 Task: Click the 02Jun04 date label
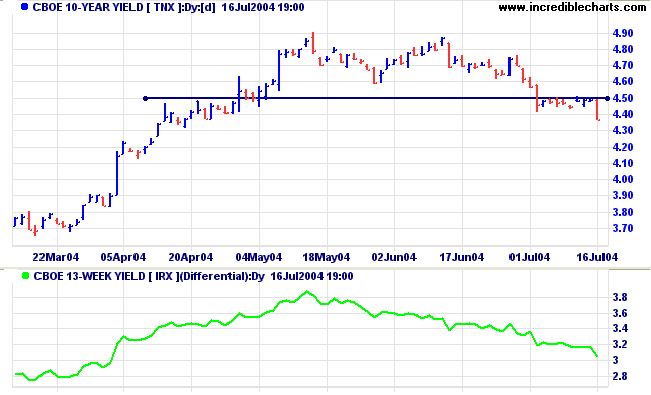pyautogui.click(x=394, y=258)
